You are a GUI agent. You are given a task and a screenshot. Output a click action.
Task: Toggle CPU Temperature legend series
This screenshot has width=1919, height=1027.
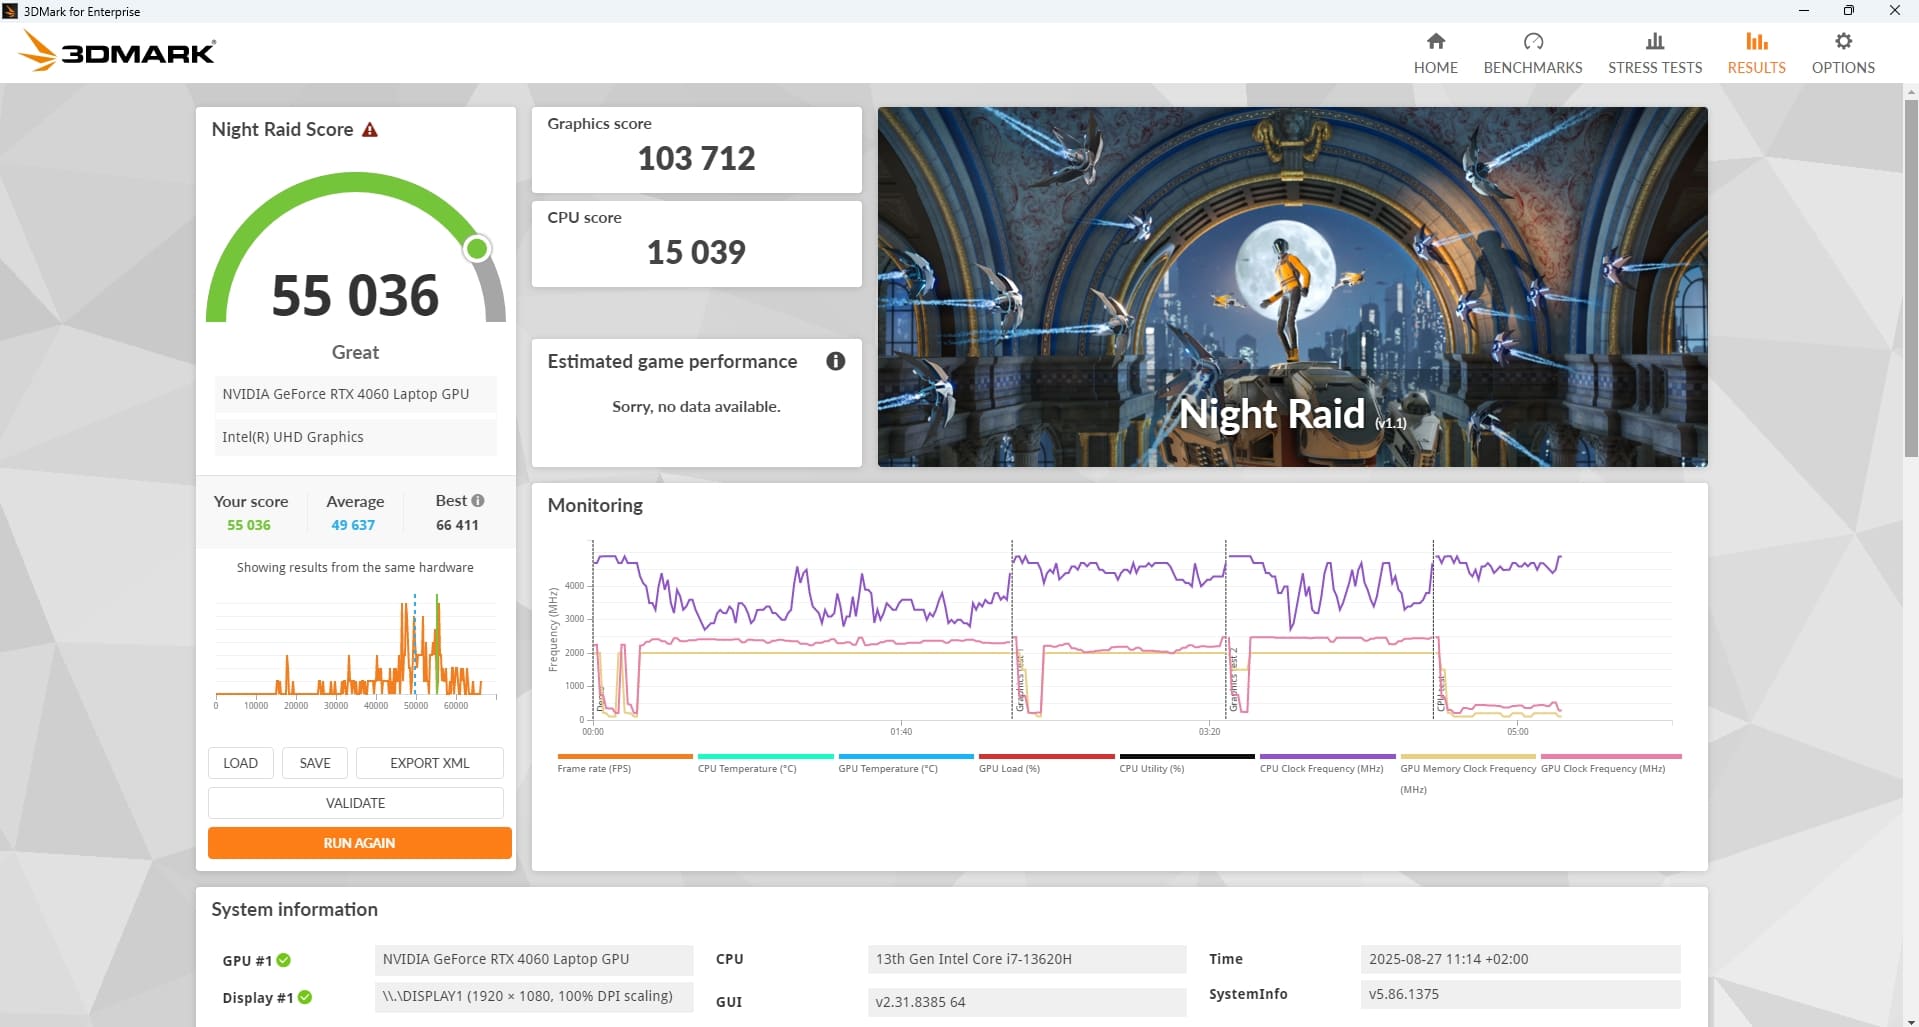tap(765, 764)
